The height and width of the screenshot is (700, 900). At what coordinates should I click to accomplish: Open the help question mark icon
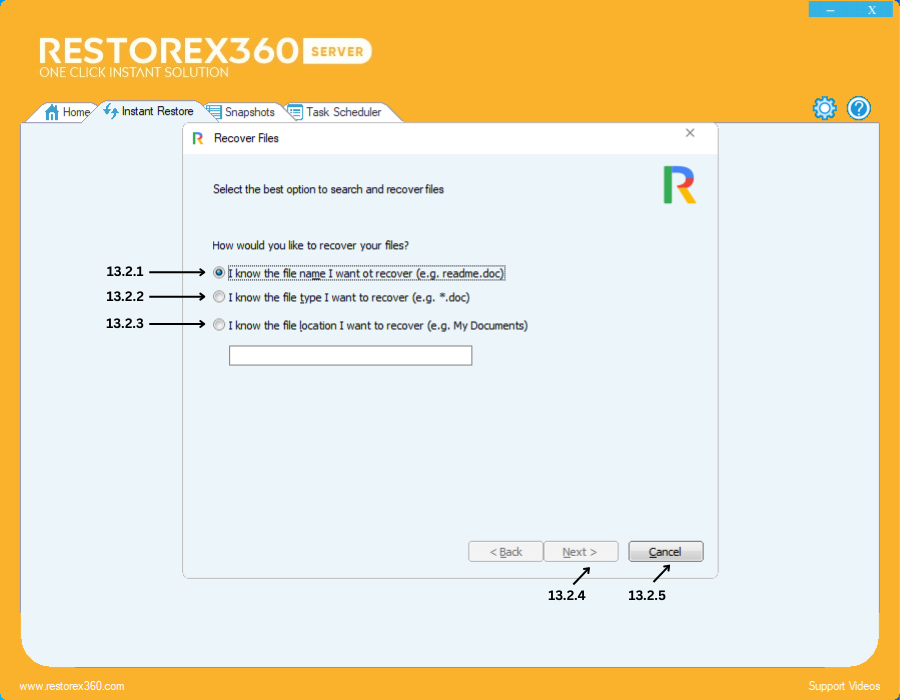(859, 108)
